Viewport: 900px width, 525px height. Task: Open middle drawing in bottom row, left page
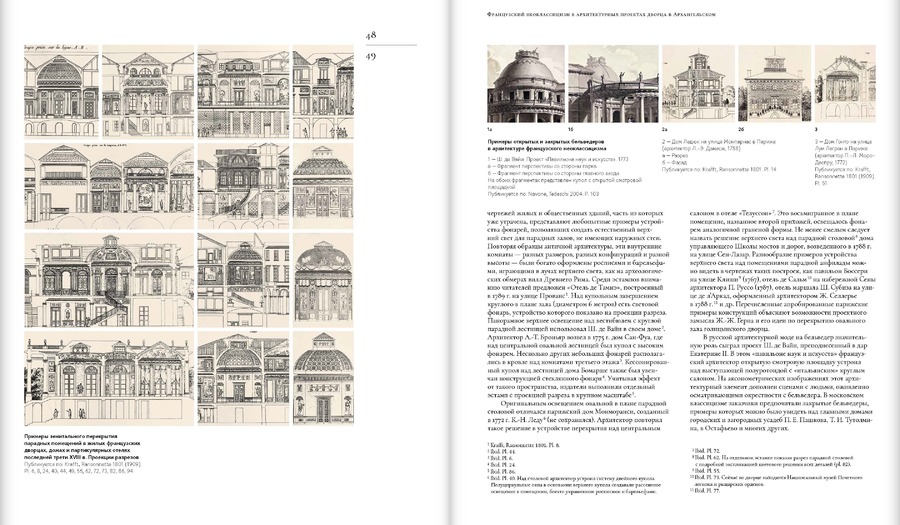pyautogui.click(x=243, y=378)
